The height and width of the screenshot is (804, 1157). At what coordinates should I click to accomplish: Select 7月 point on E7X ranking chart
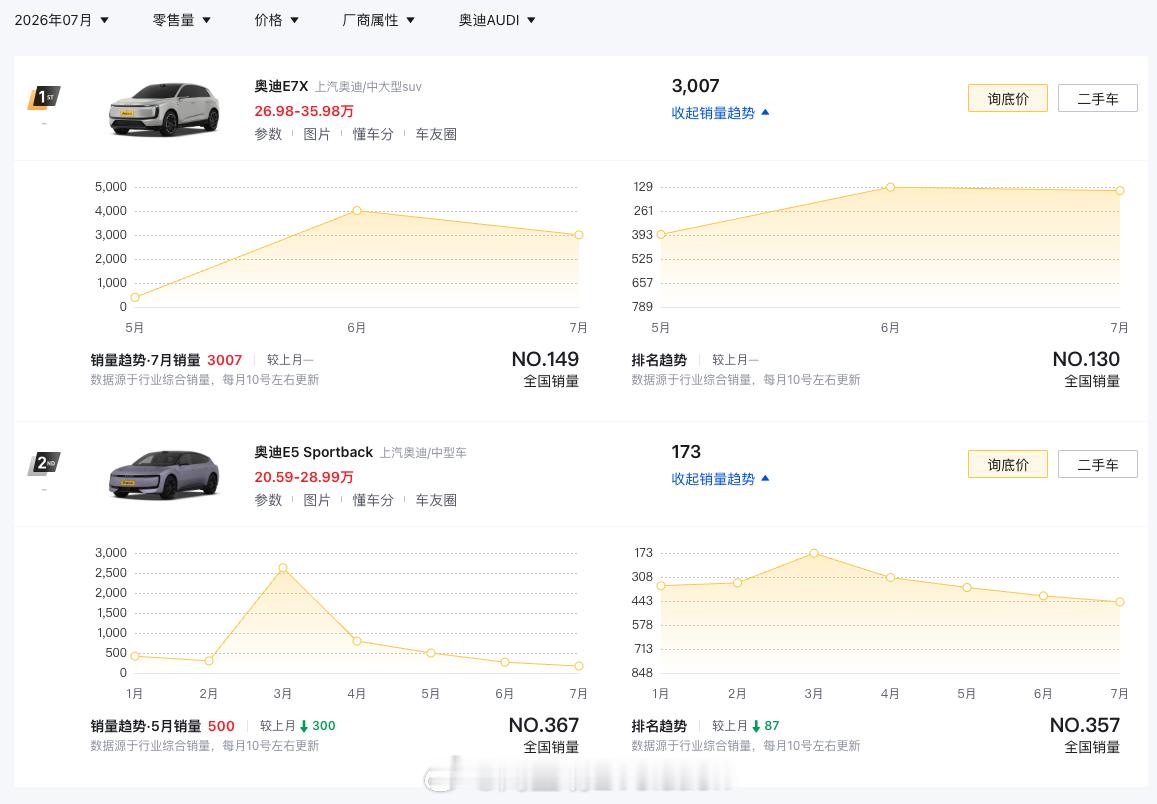click(1119, 190)
